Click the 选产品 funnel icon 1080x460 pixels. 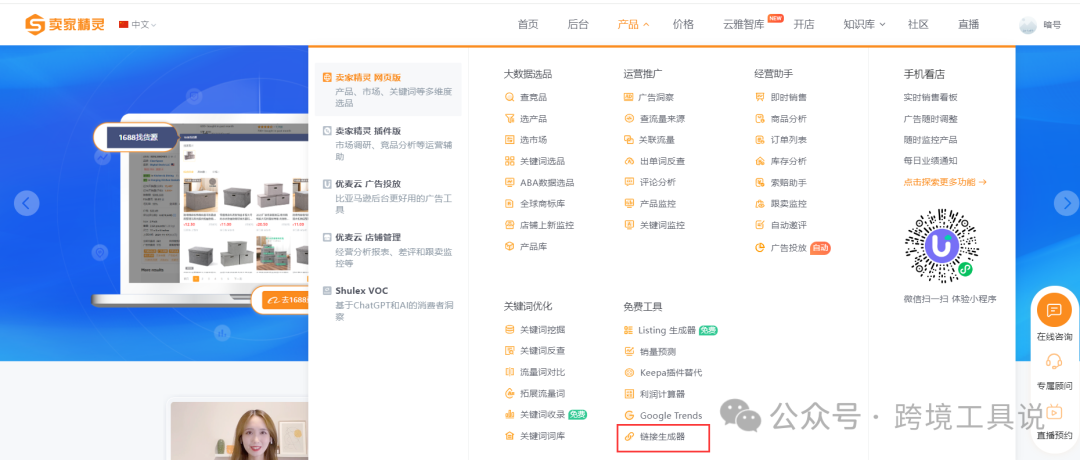tap(510, 118)
